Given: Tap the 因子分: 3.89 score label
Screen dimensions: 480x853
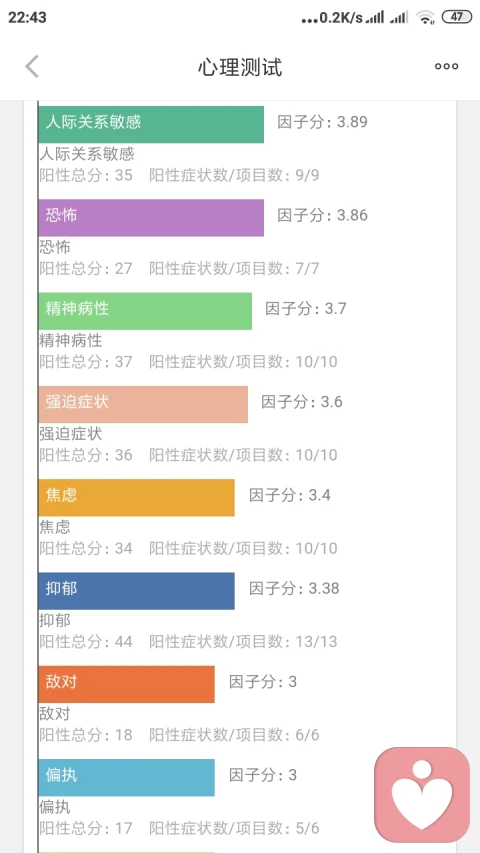Looking at the screenshot, I should pos(323,122).
